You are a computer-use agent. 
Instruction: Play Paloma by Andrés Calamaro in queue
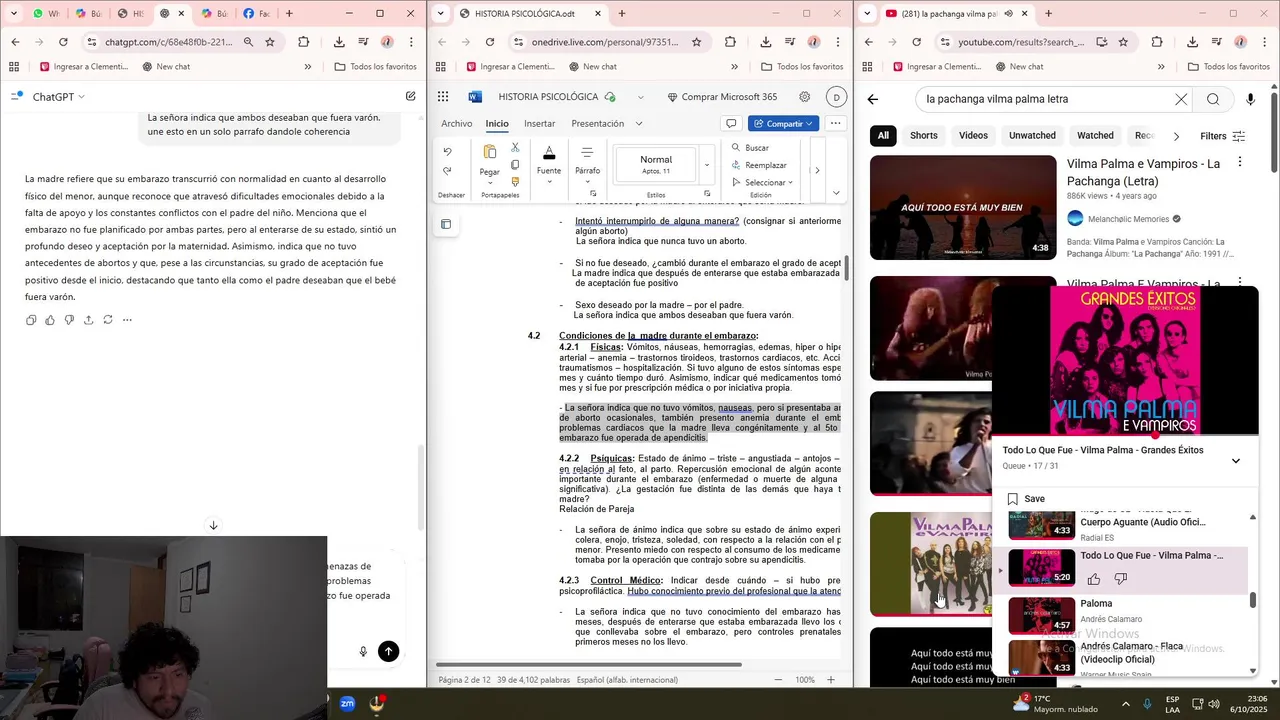pos(1127,616)
